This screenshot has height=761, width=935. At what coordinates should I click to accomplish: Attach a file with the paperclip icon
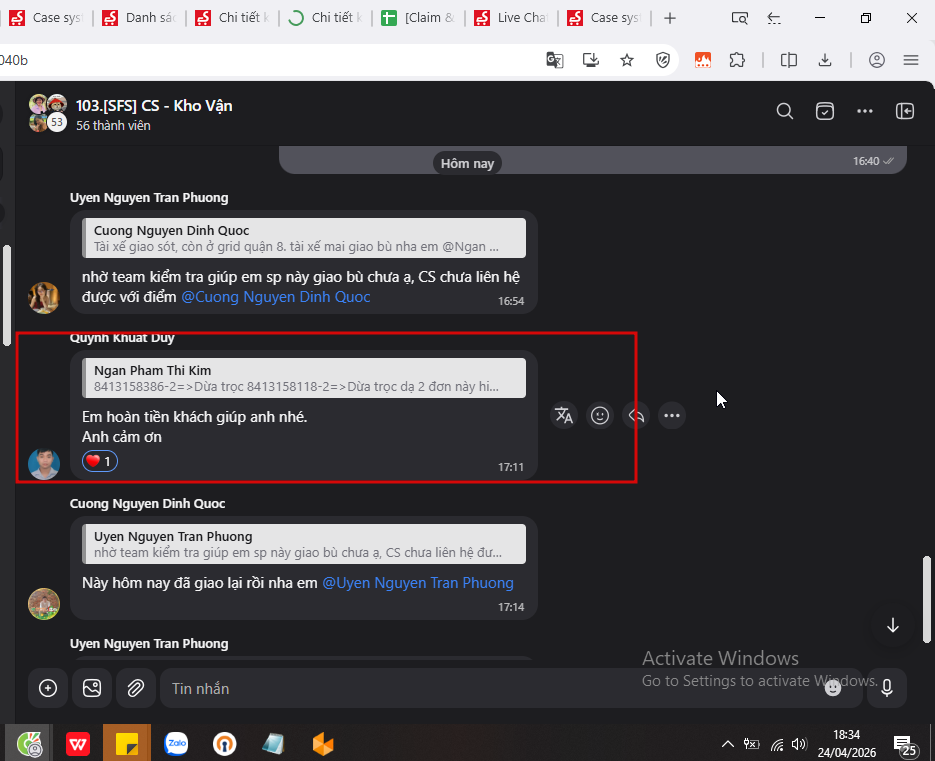point(136,688)
